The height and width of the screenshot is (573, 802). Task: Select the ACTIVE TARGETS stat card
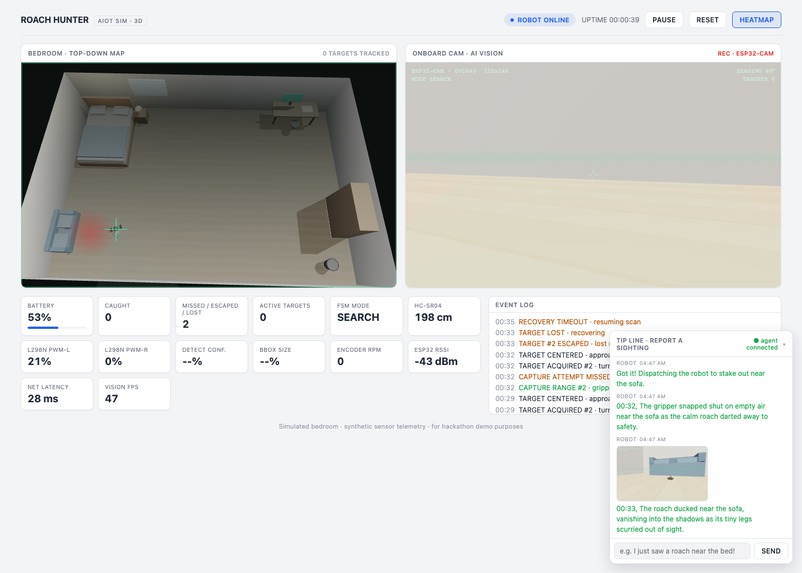pos(288,316)
